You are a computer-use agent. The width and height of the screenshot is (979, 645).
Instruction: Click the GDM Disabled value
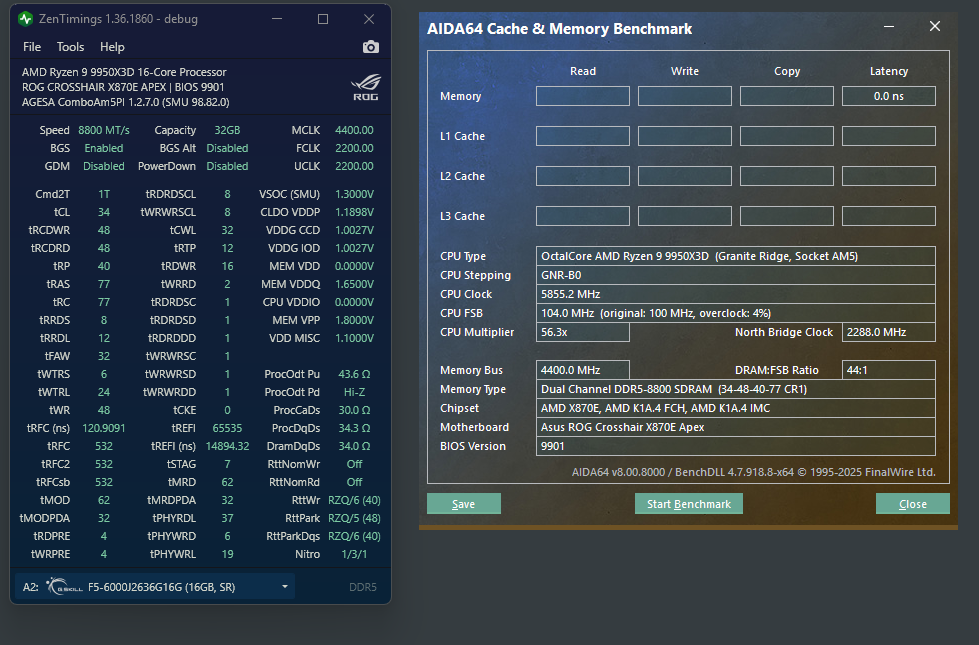(x=104, y=166)
